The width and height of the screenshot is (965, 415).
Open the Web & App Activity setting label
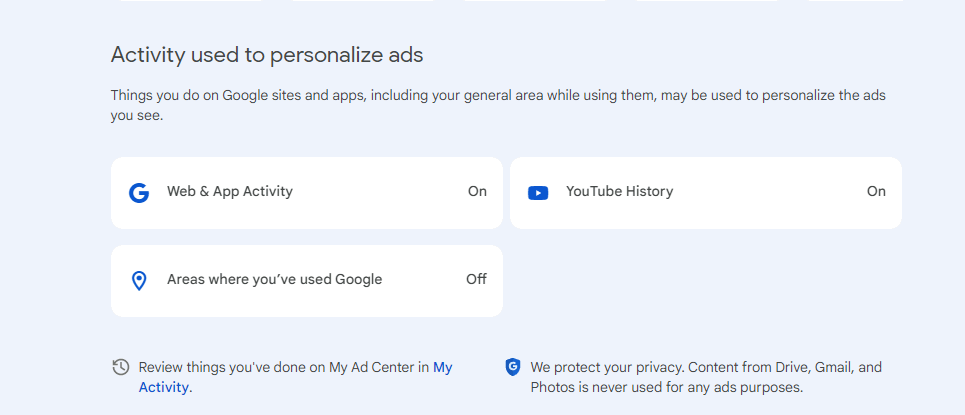click(230, 191)
